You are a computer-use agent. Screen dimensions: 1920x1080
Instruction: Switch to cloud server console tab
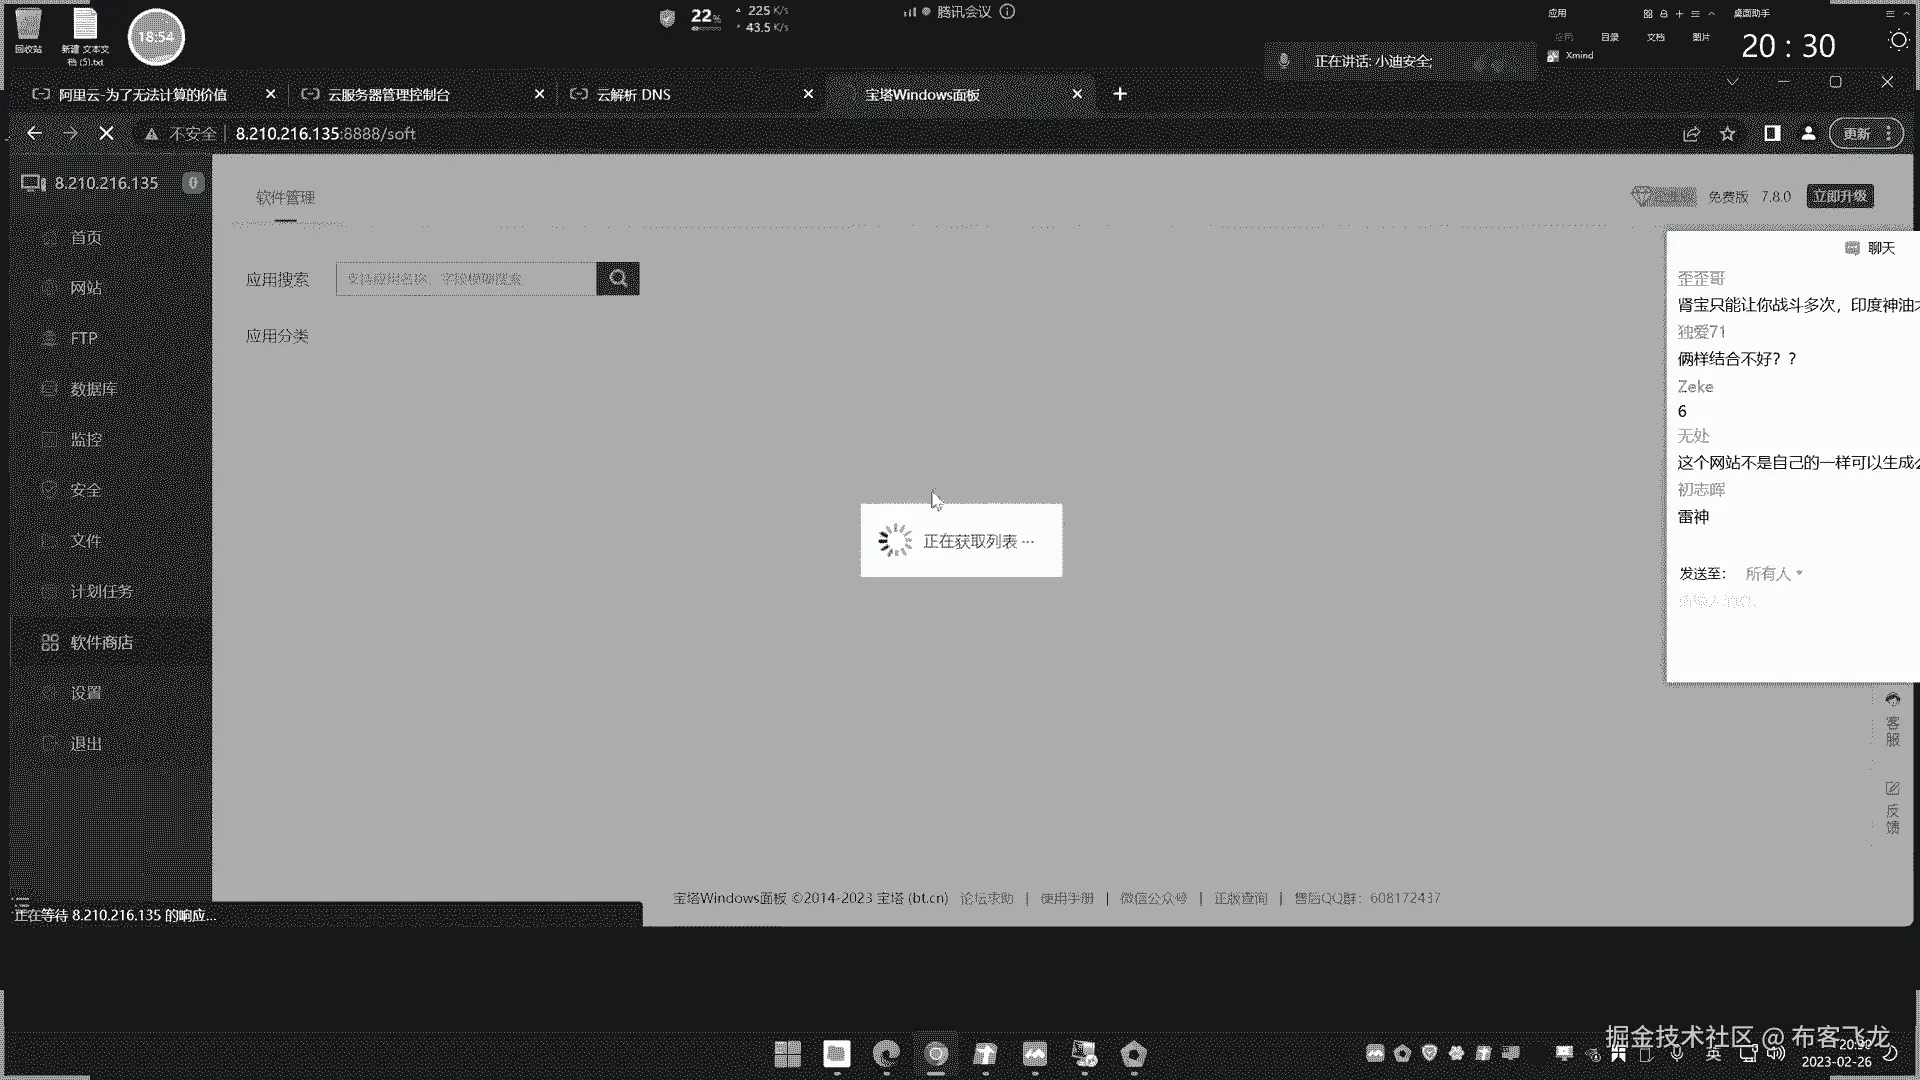click(x=388, y=94)
